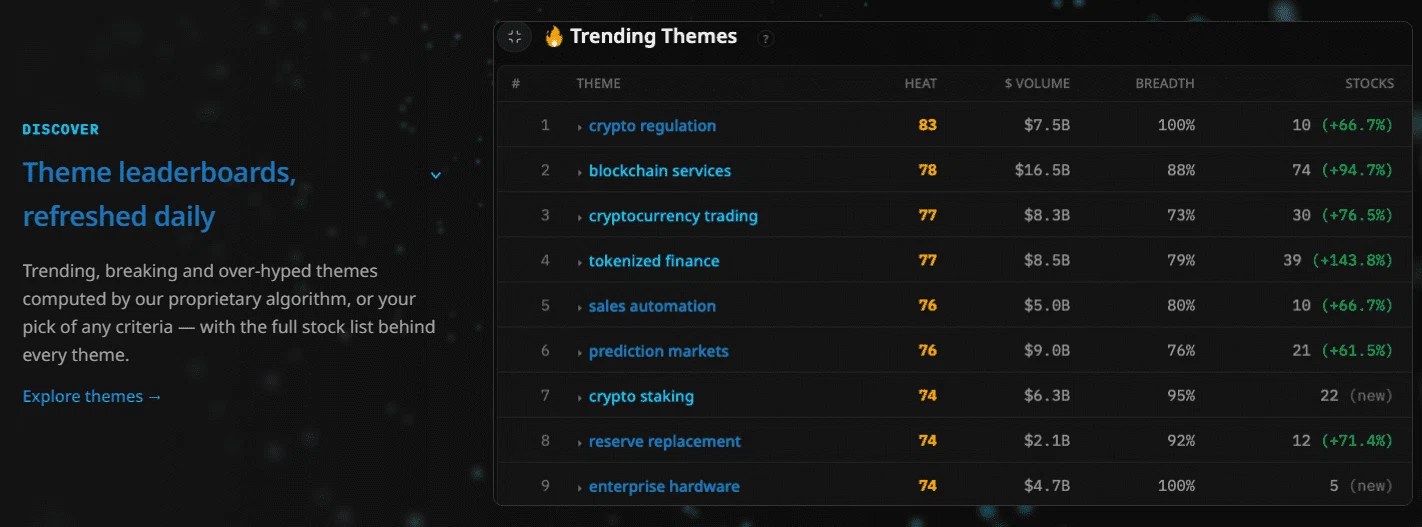Click the DISCOVER section label

[61, 130]
